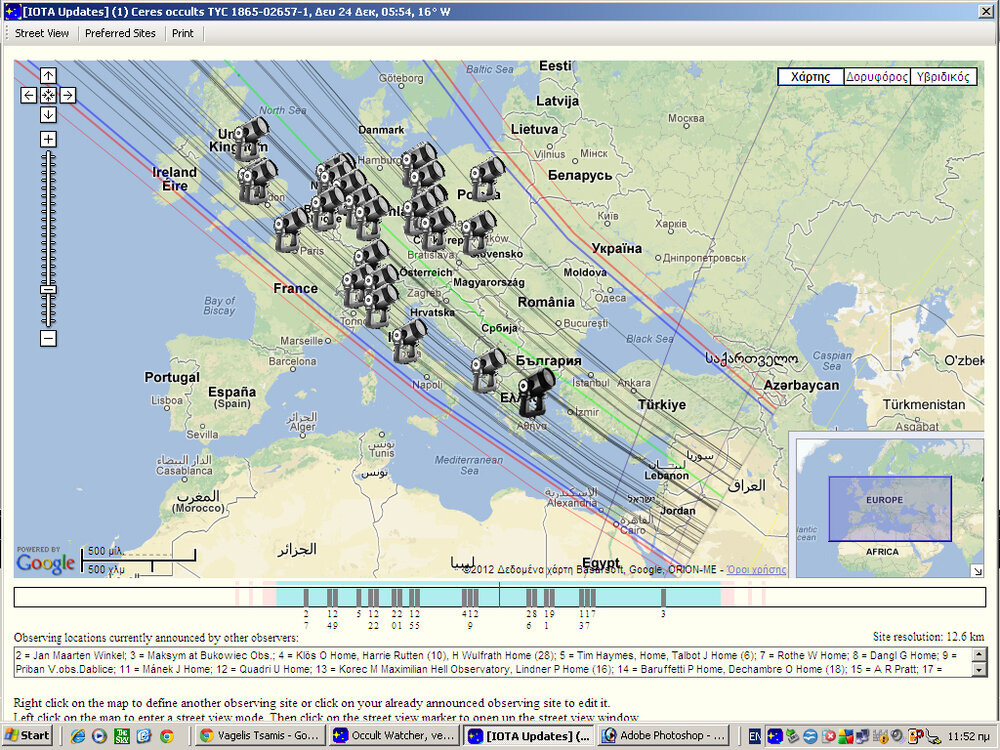Pan the map north using the up arrow
This screenshot has width=1000, height=750.
[47, 74]
